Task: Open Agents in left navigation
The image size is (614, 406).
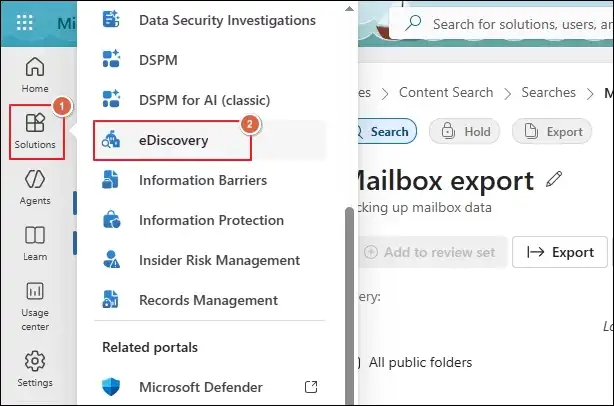Action: tap(35, 187)
